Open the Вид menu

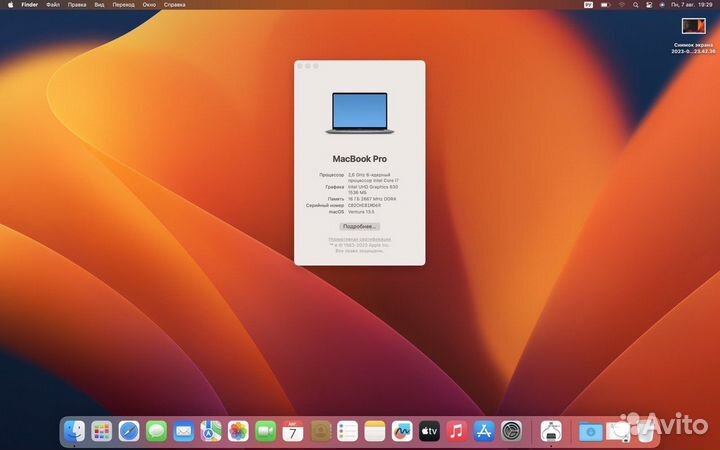(x=99, y=5)
